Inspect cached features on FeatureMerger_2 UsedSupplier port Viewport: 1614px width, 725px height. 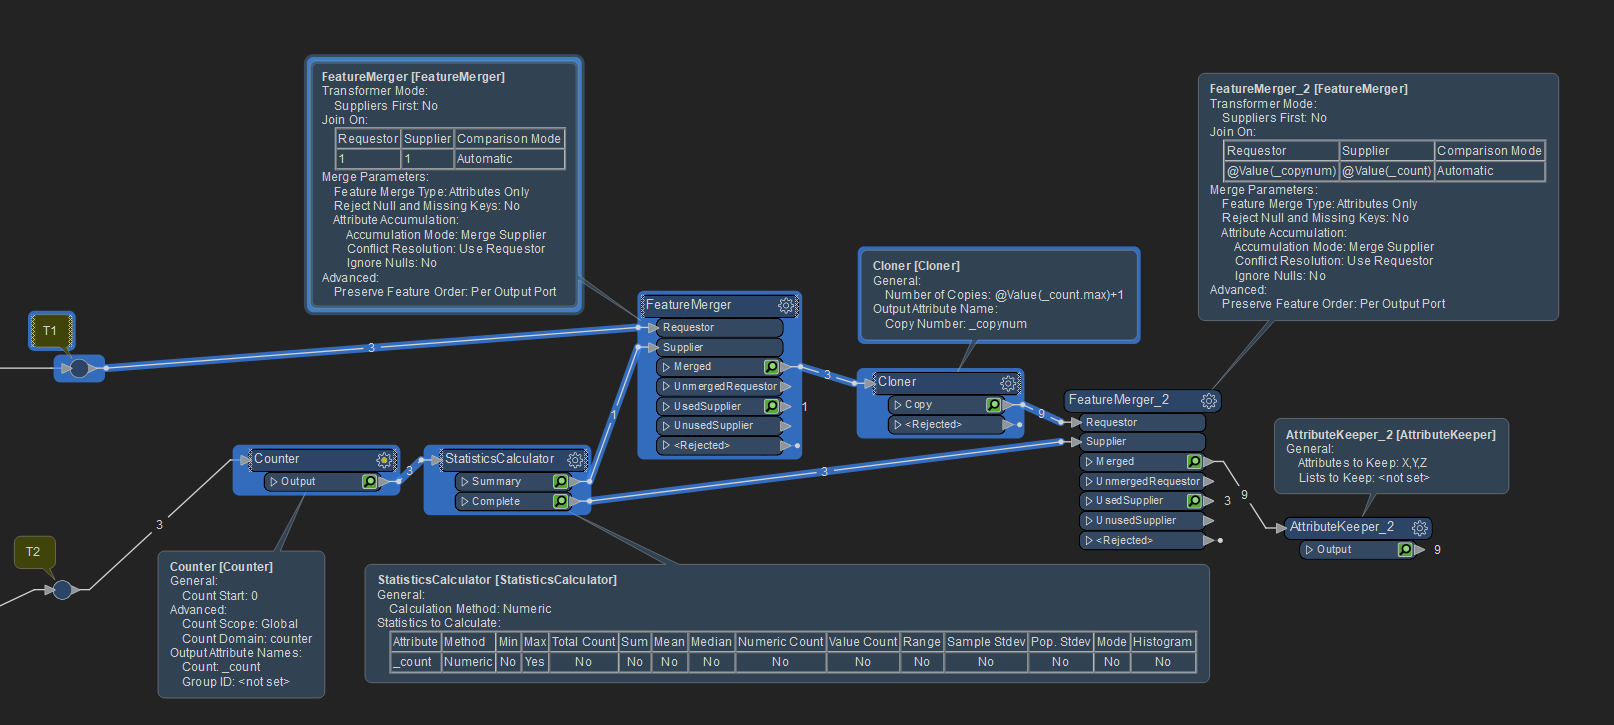(1194, 501)
